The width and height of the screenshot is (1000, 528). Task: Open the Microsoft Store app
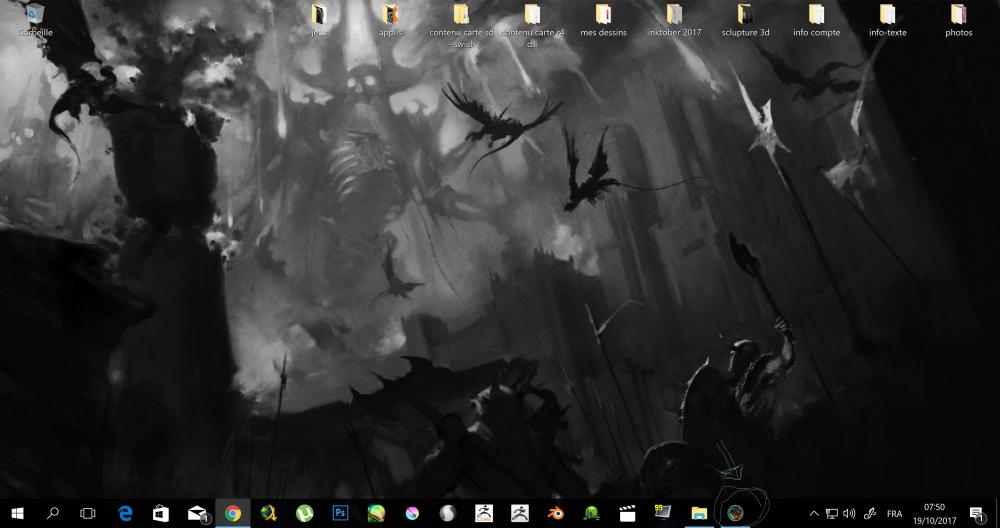pyautogui.click(x=161, y=513)
